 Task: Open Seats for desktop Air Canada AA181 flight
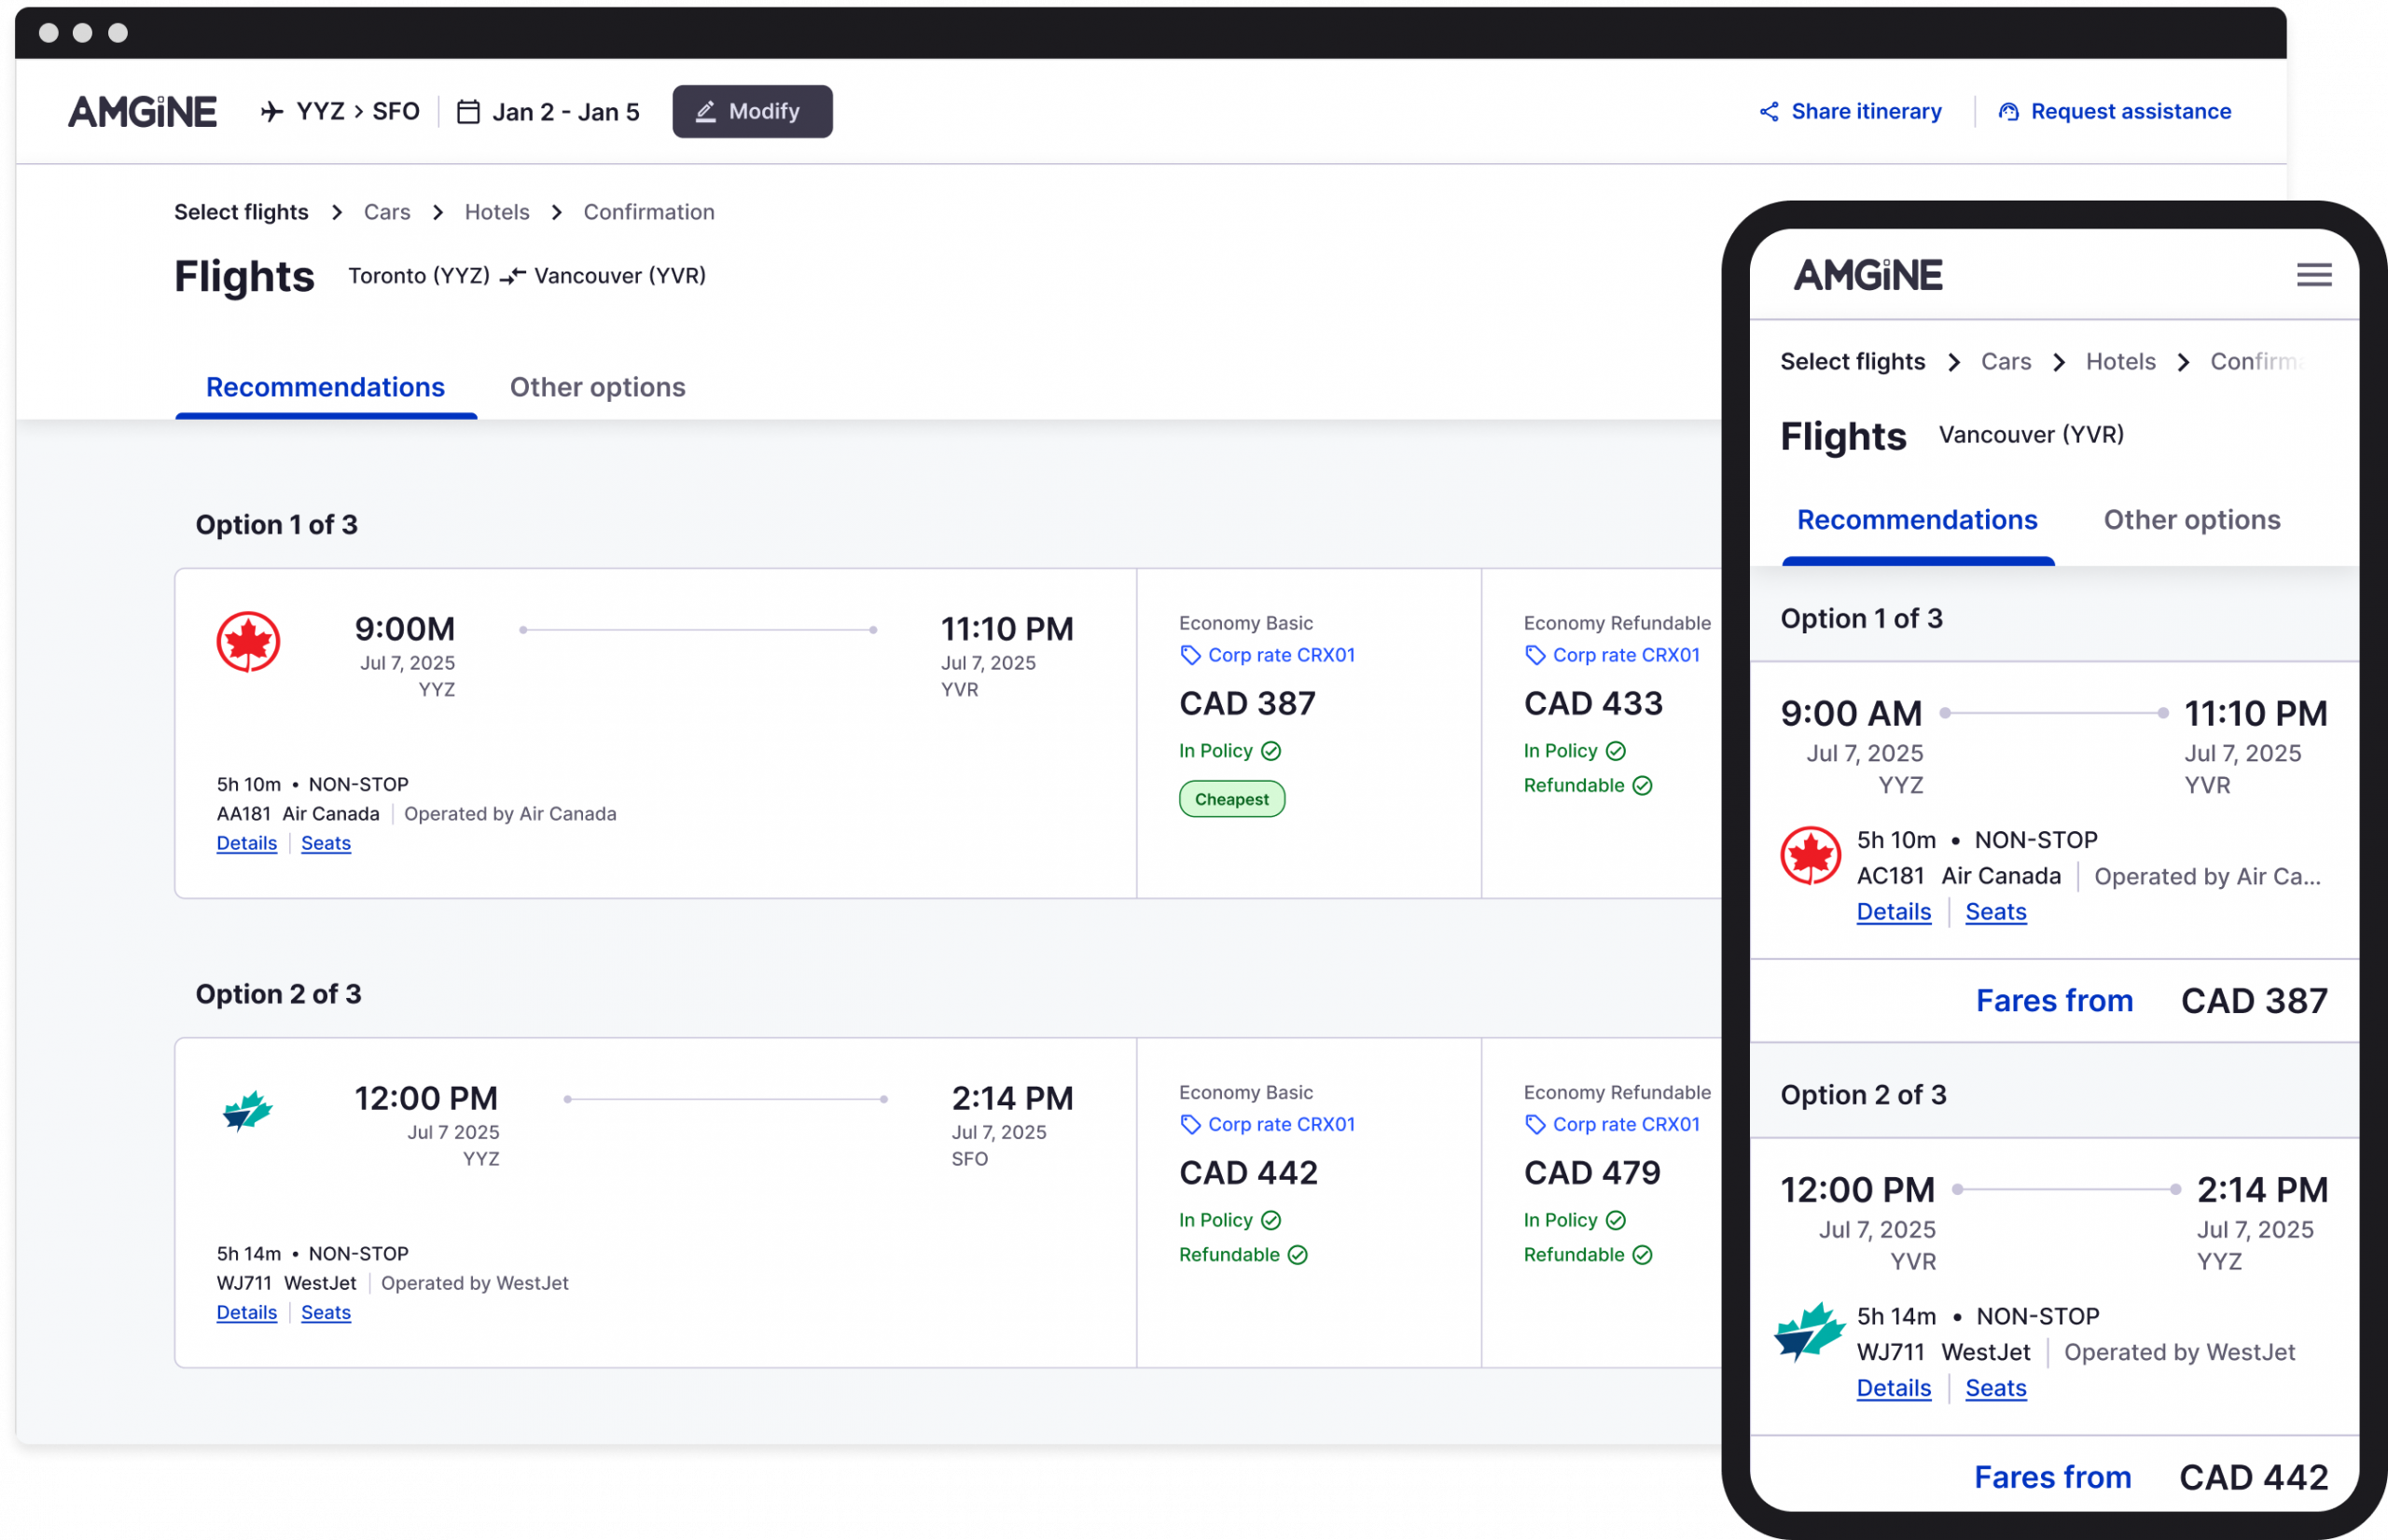pyautogui.click(x=326, y=843)
